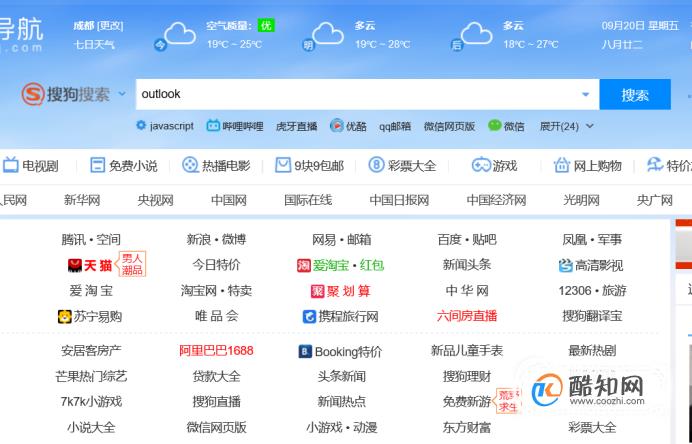The height and width of the screenshot is (444, 692).
Task: Open the search engine selector chevron
Action: pos(122,94)
